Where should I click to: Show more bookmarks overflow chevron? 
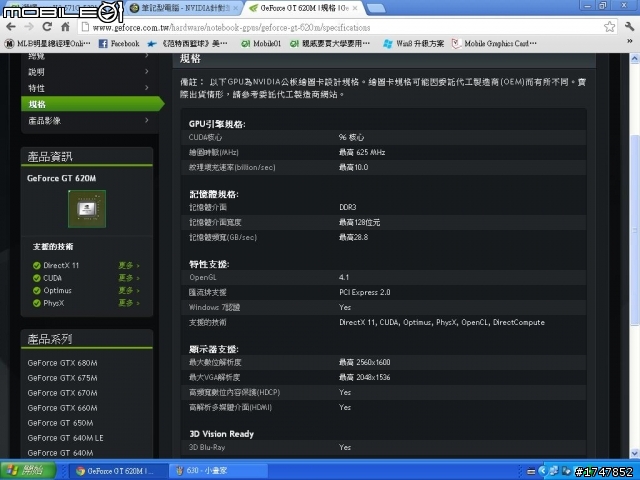click(x=629, y=41)
